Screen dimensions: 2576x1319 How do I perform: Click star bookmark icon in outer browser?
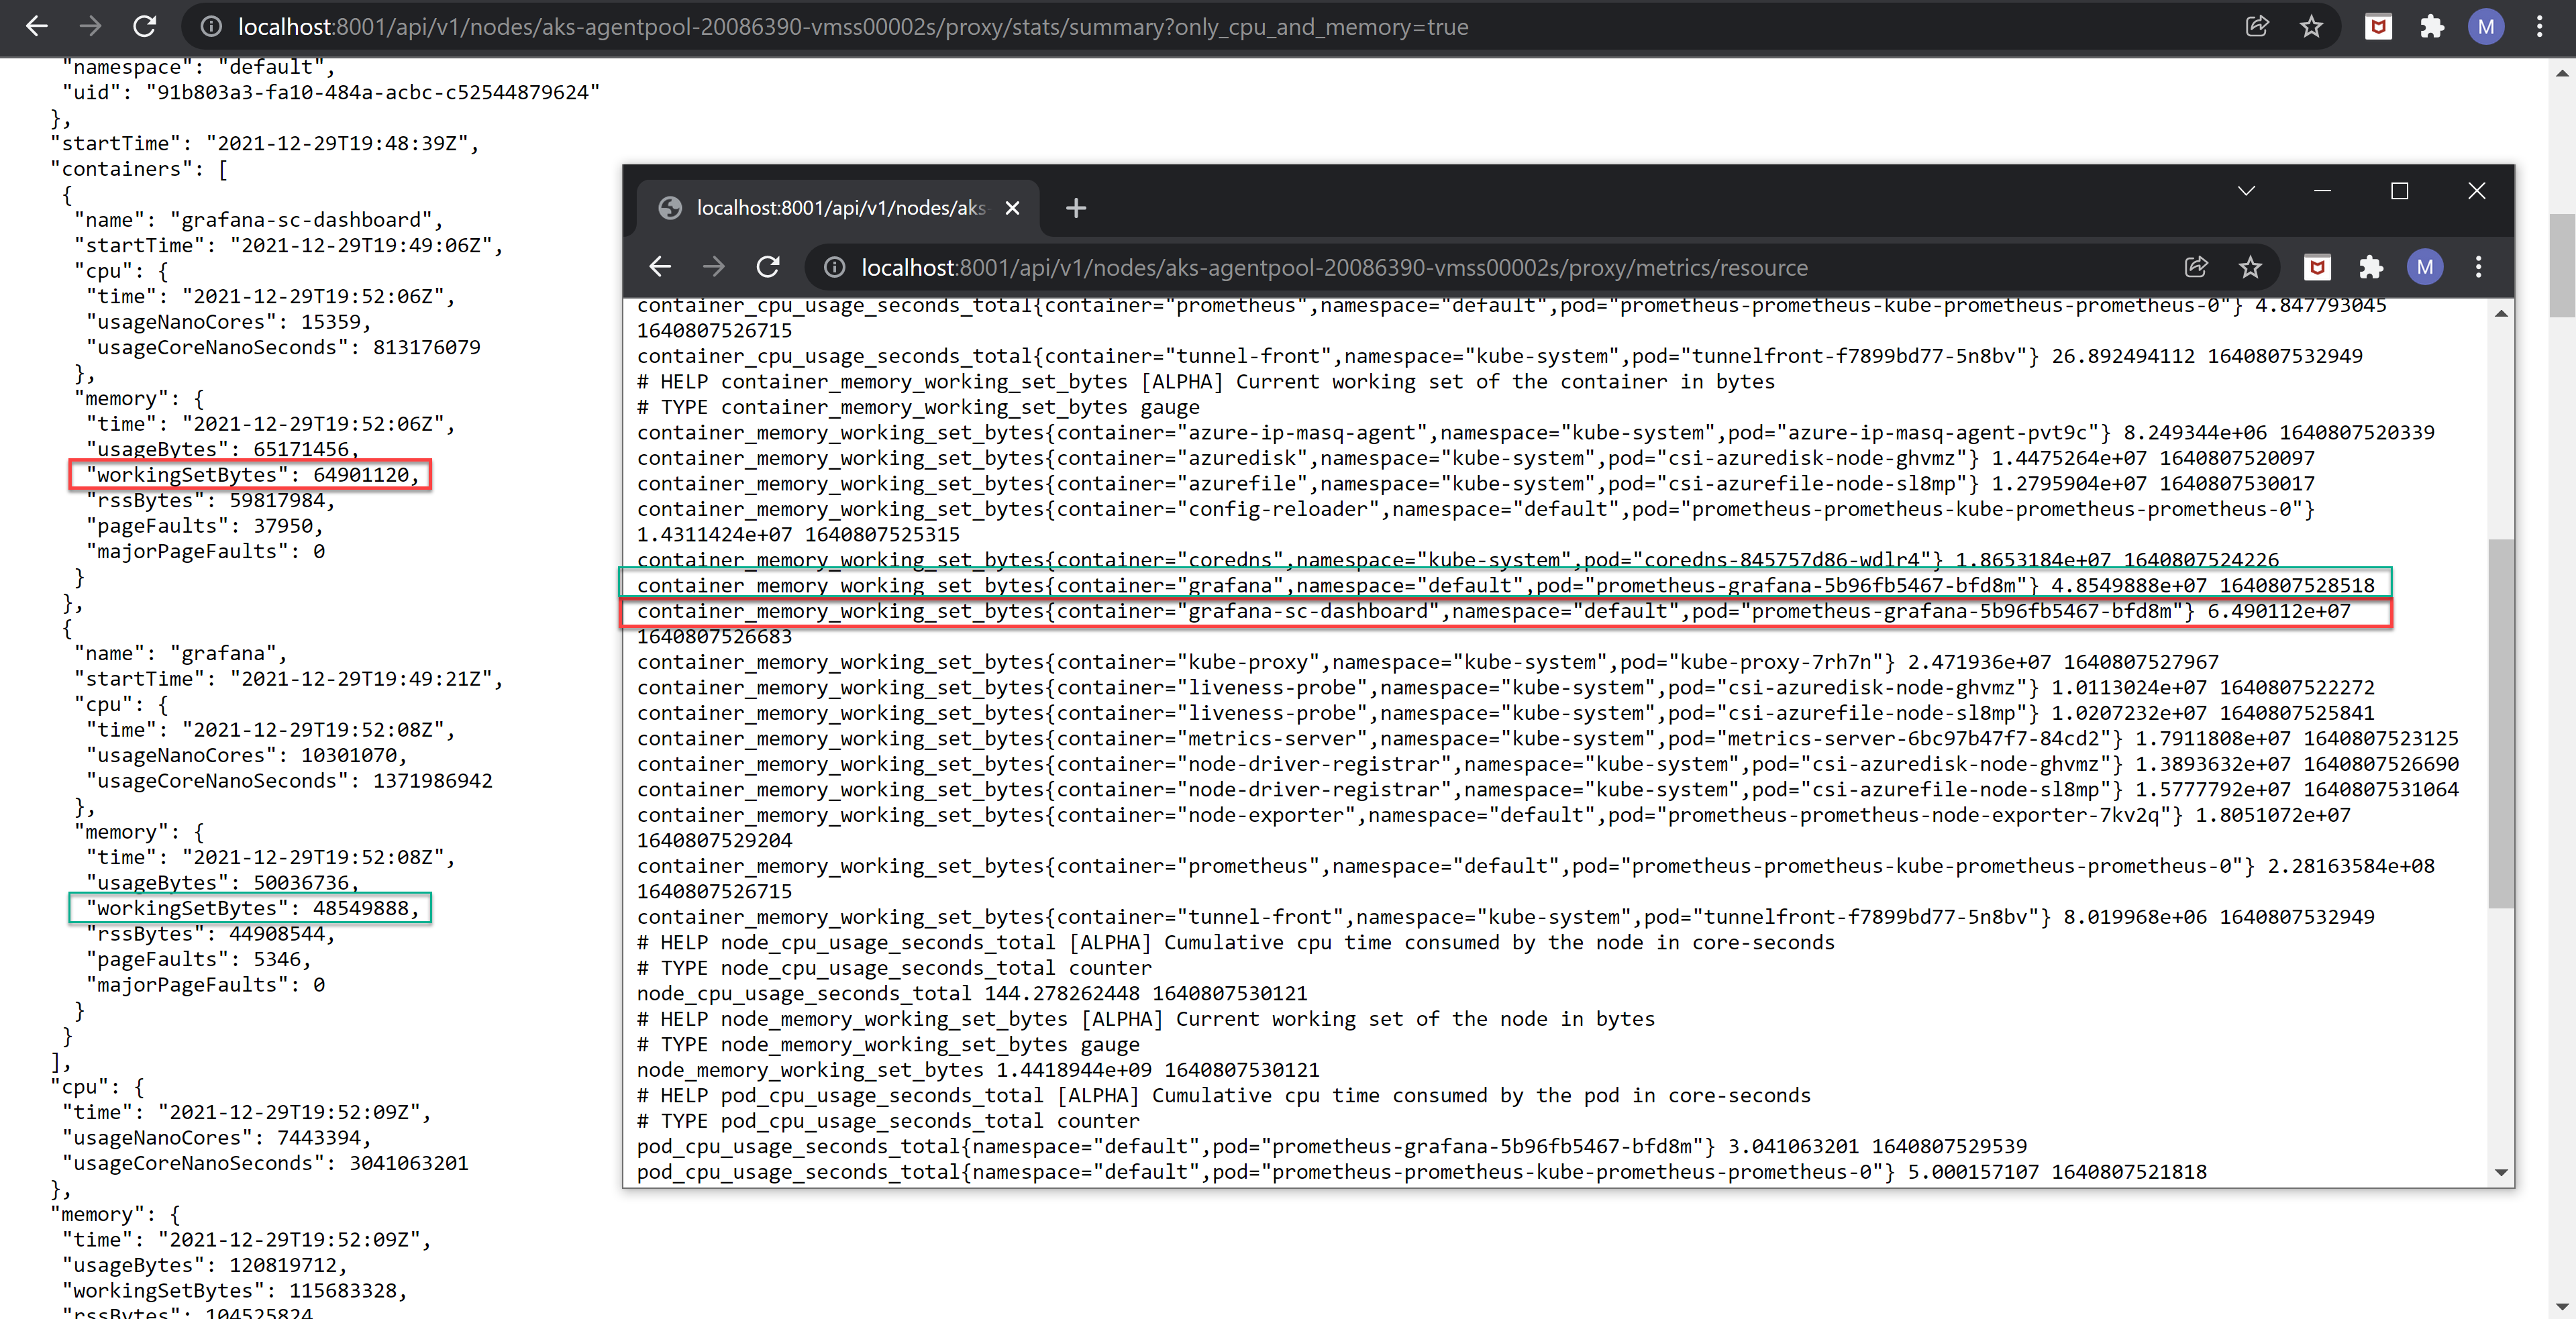coord(2311,27)
